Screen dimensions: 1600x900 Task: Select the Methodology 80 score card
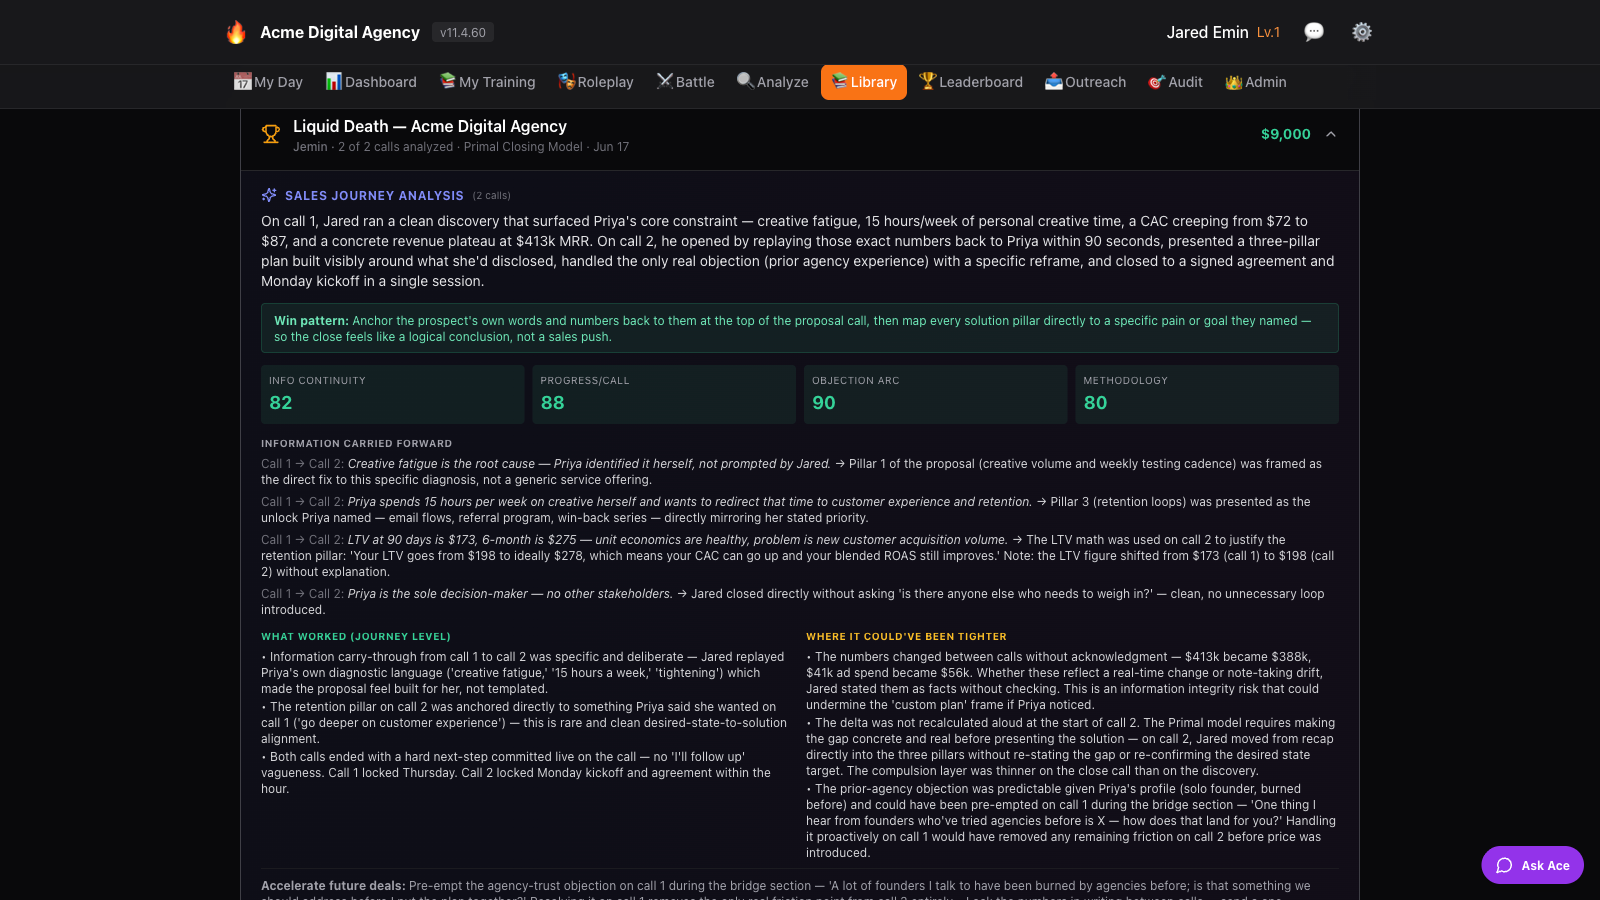(1207, 394)
